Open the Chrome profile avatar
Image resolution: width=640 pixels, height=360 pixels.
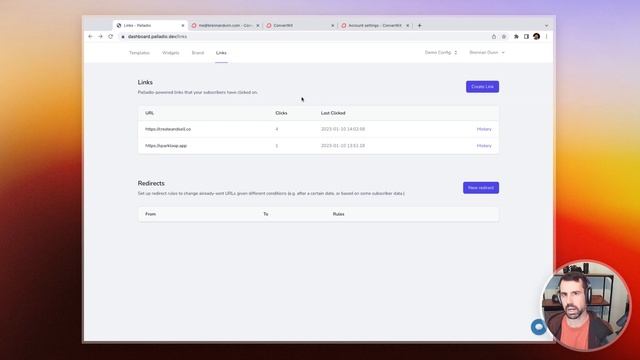pyautogui.click(x=536, y=37)
